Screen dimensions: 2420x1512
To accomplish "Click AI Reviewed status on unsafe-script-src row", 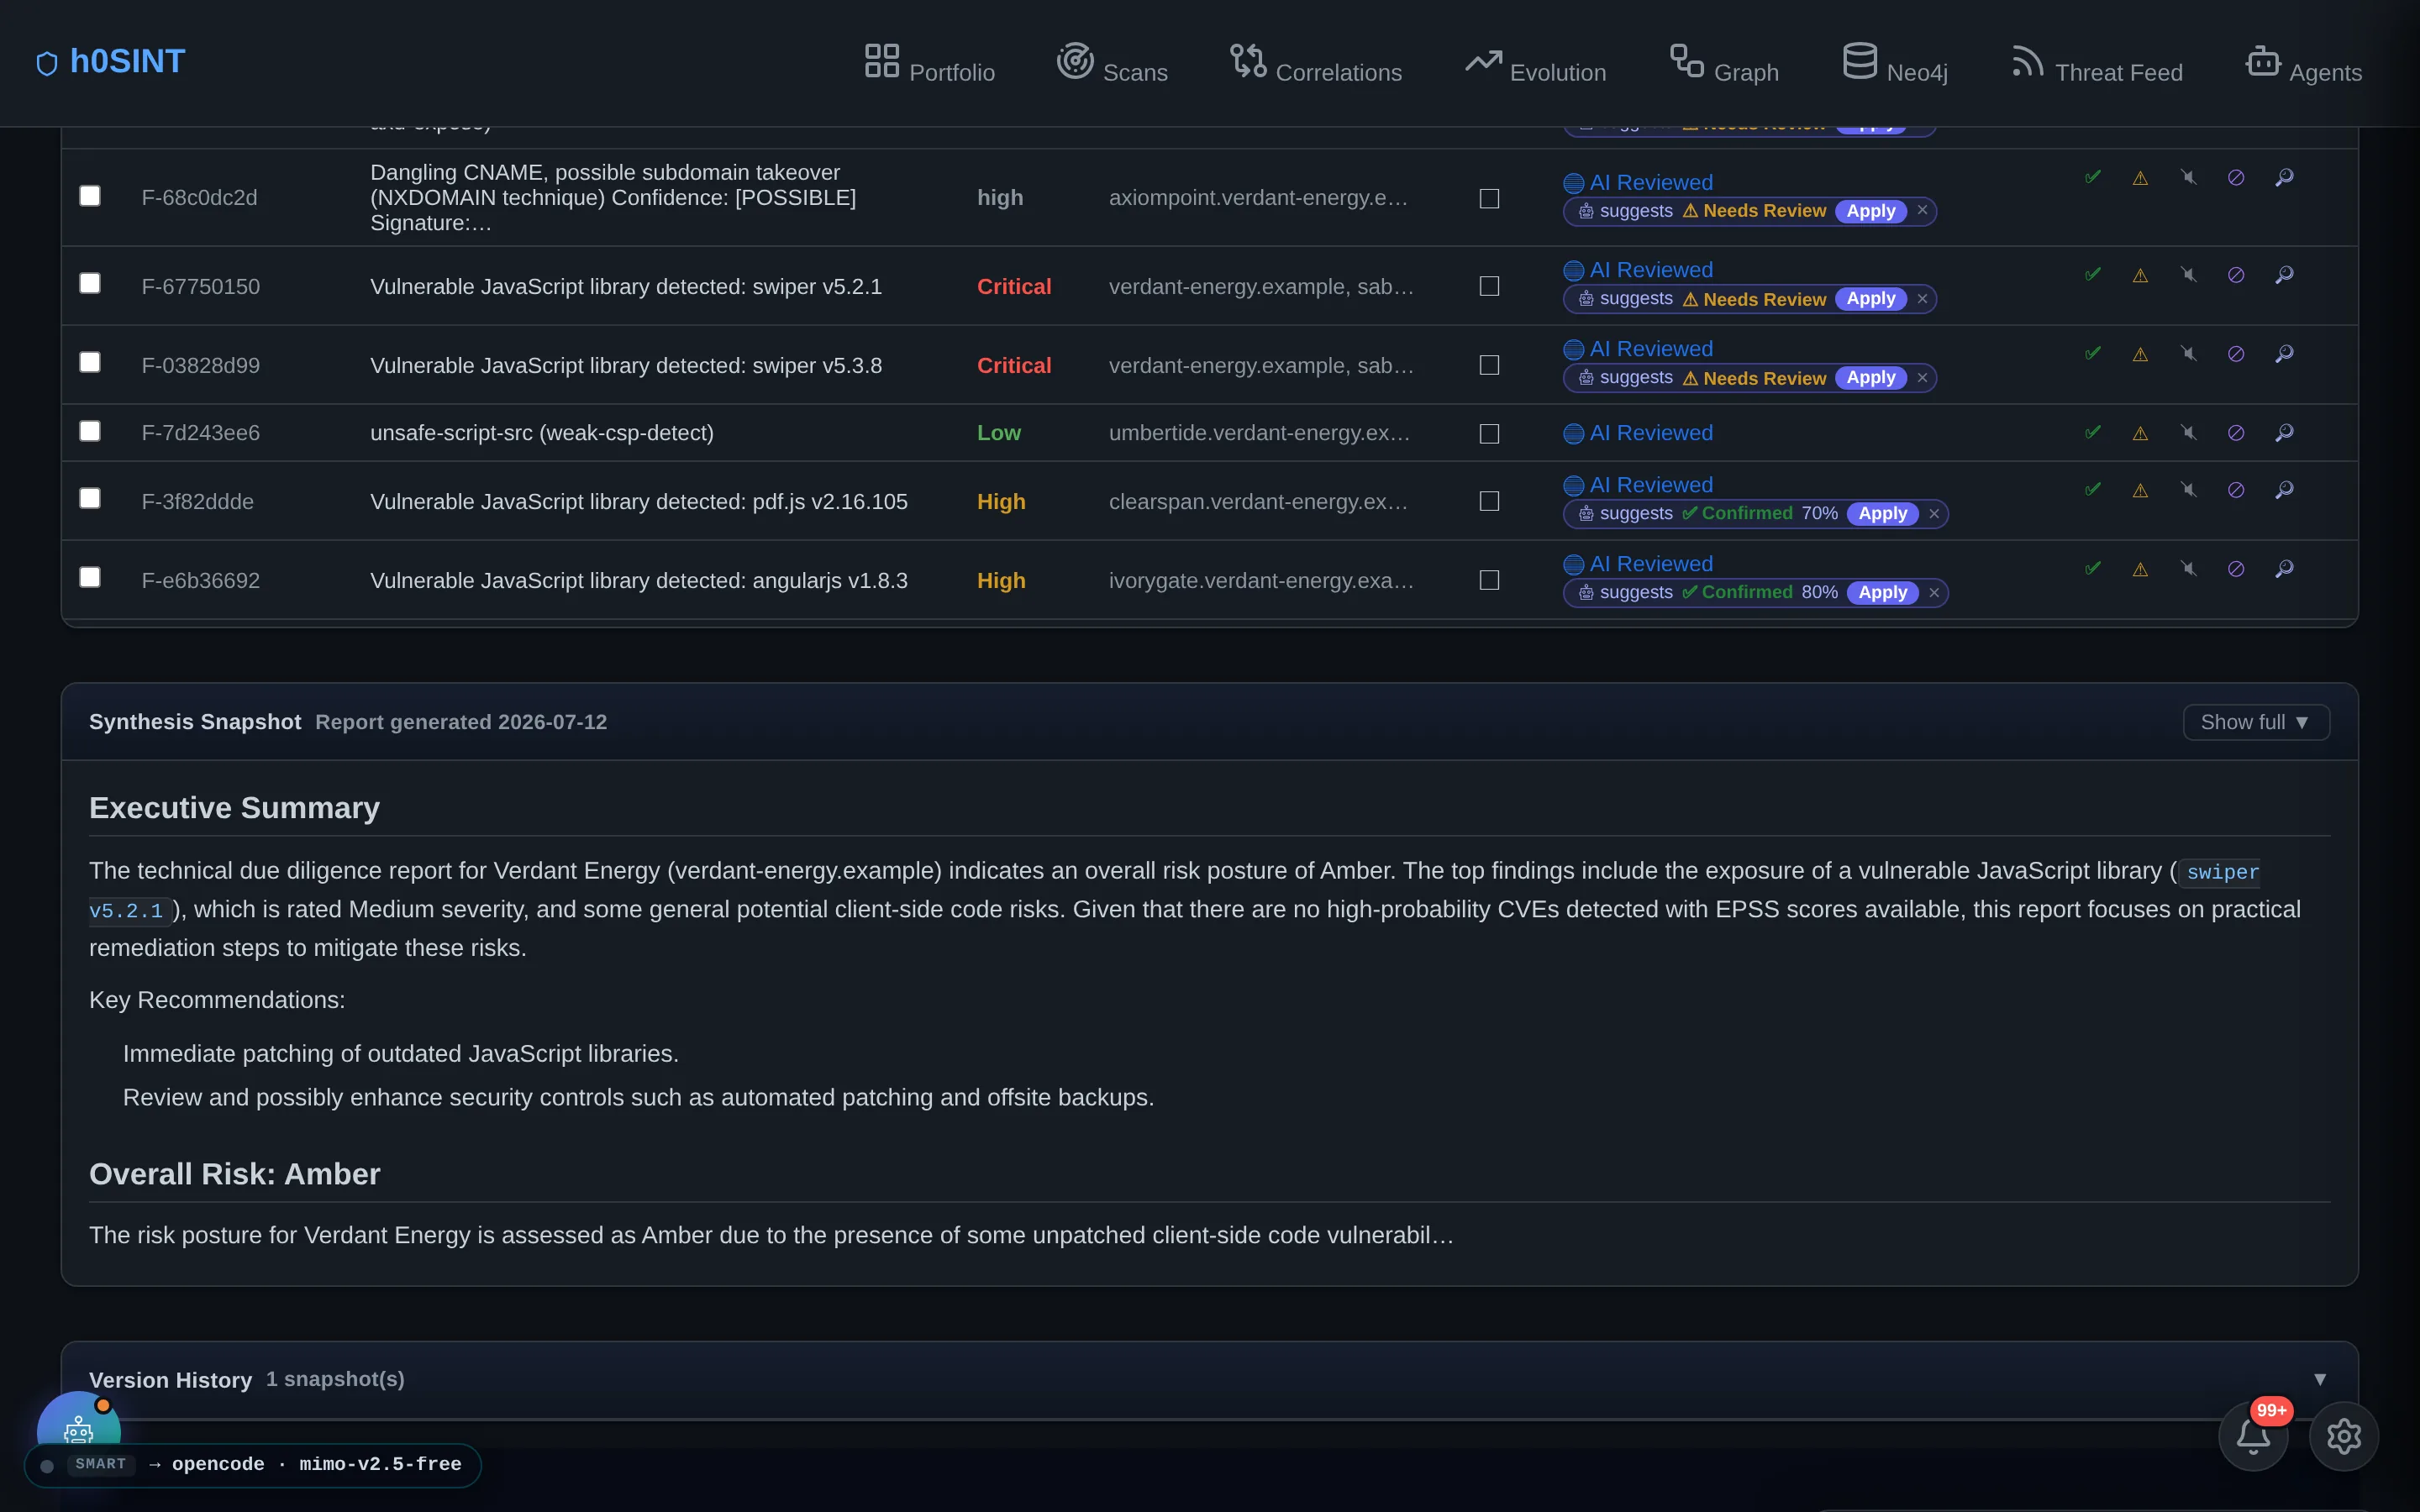I will [x=1638, y=433].
